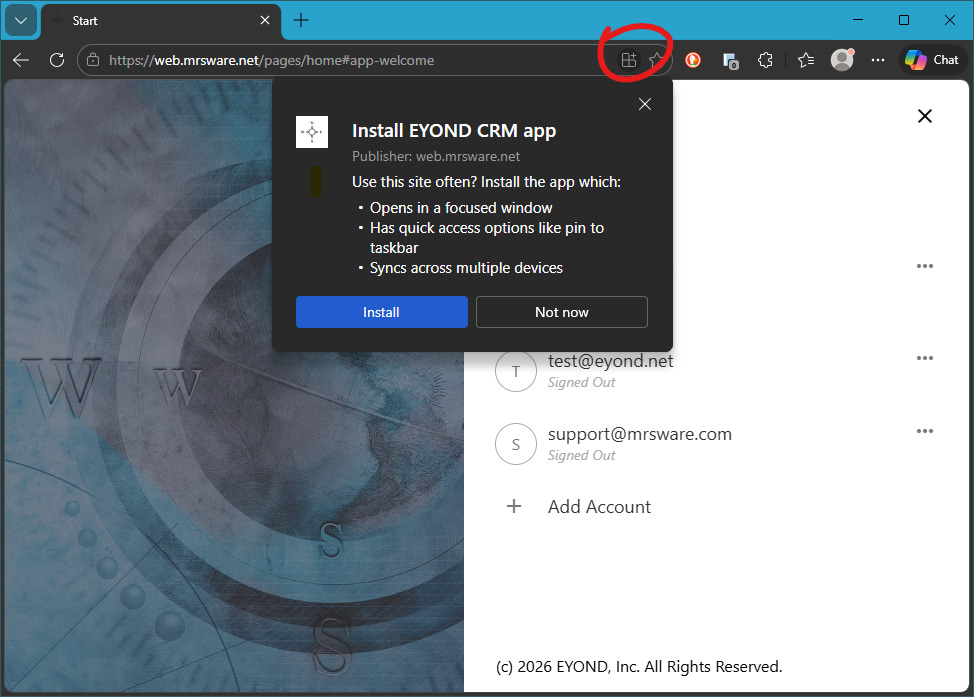Click the S avatar circle
This screenshot has width=974, height=697.
coord(516,444)
